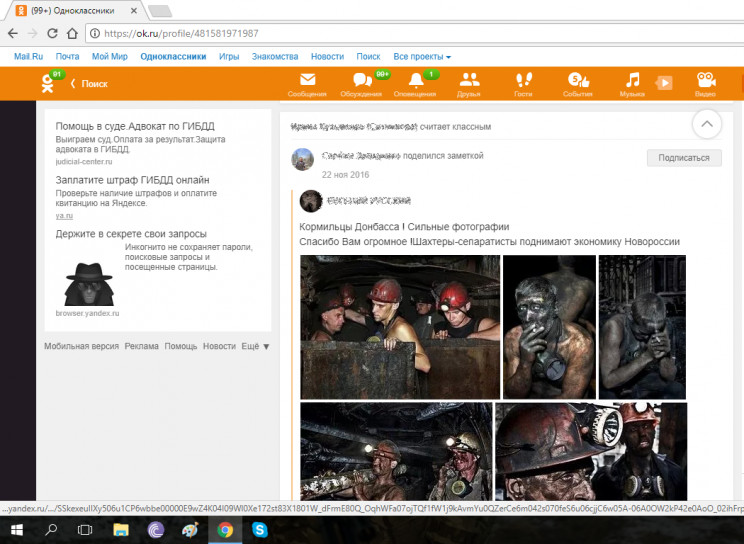Open photo of miners in red helmets
Screen dimensions: 744x544
(400, 327)
